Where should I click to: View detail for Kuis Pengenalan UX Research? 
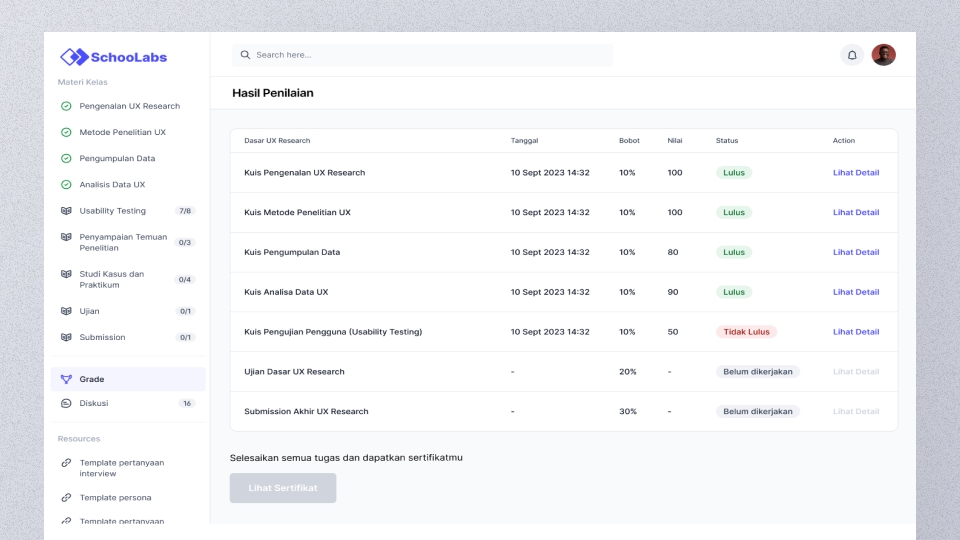click(856, 173)
